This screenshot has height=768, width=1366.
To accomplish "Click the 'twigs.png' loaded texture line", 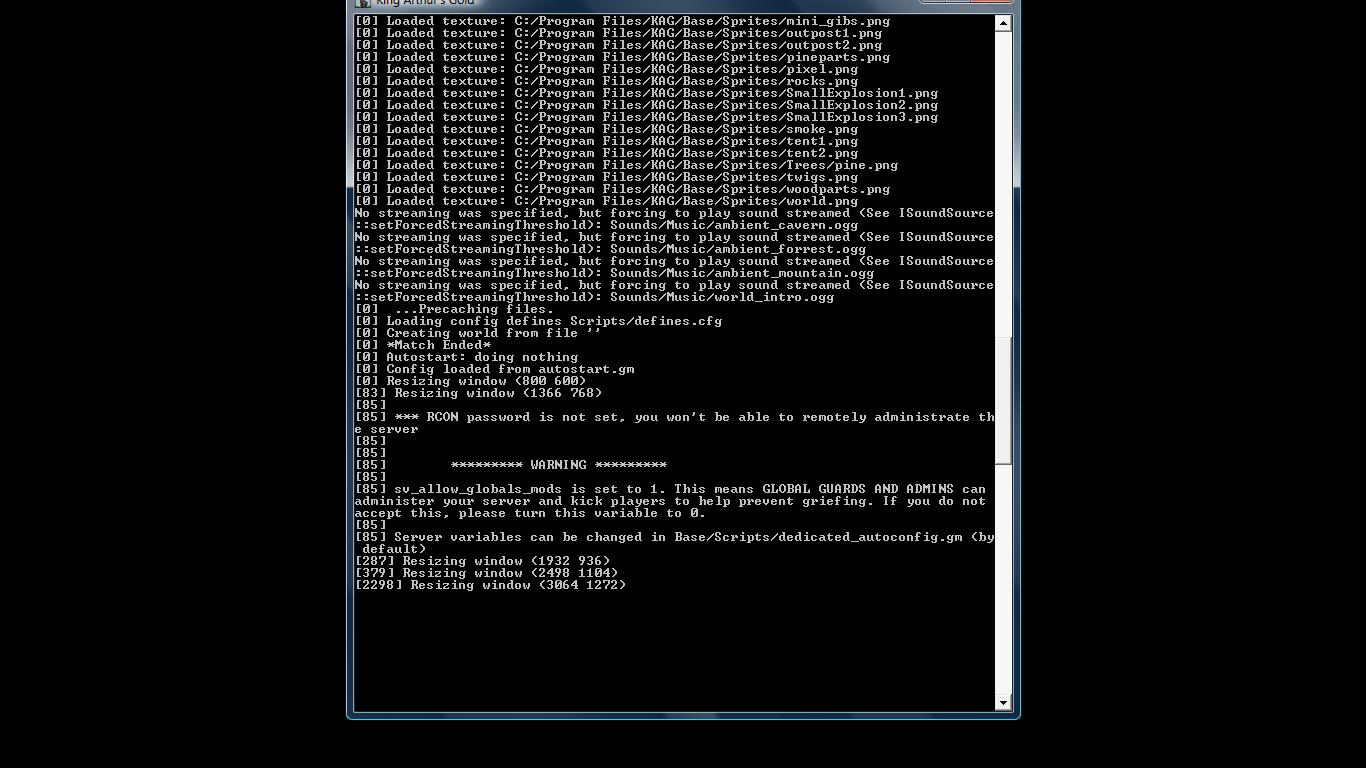I will click(x=606, y=177).
